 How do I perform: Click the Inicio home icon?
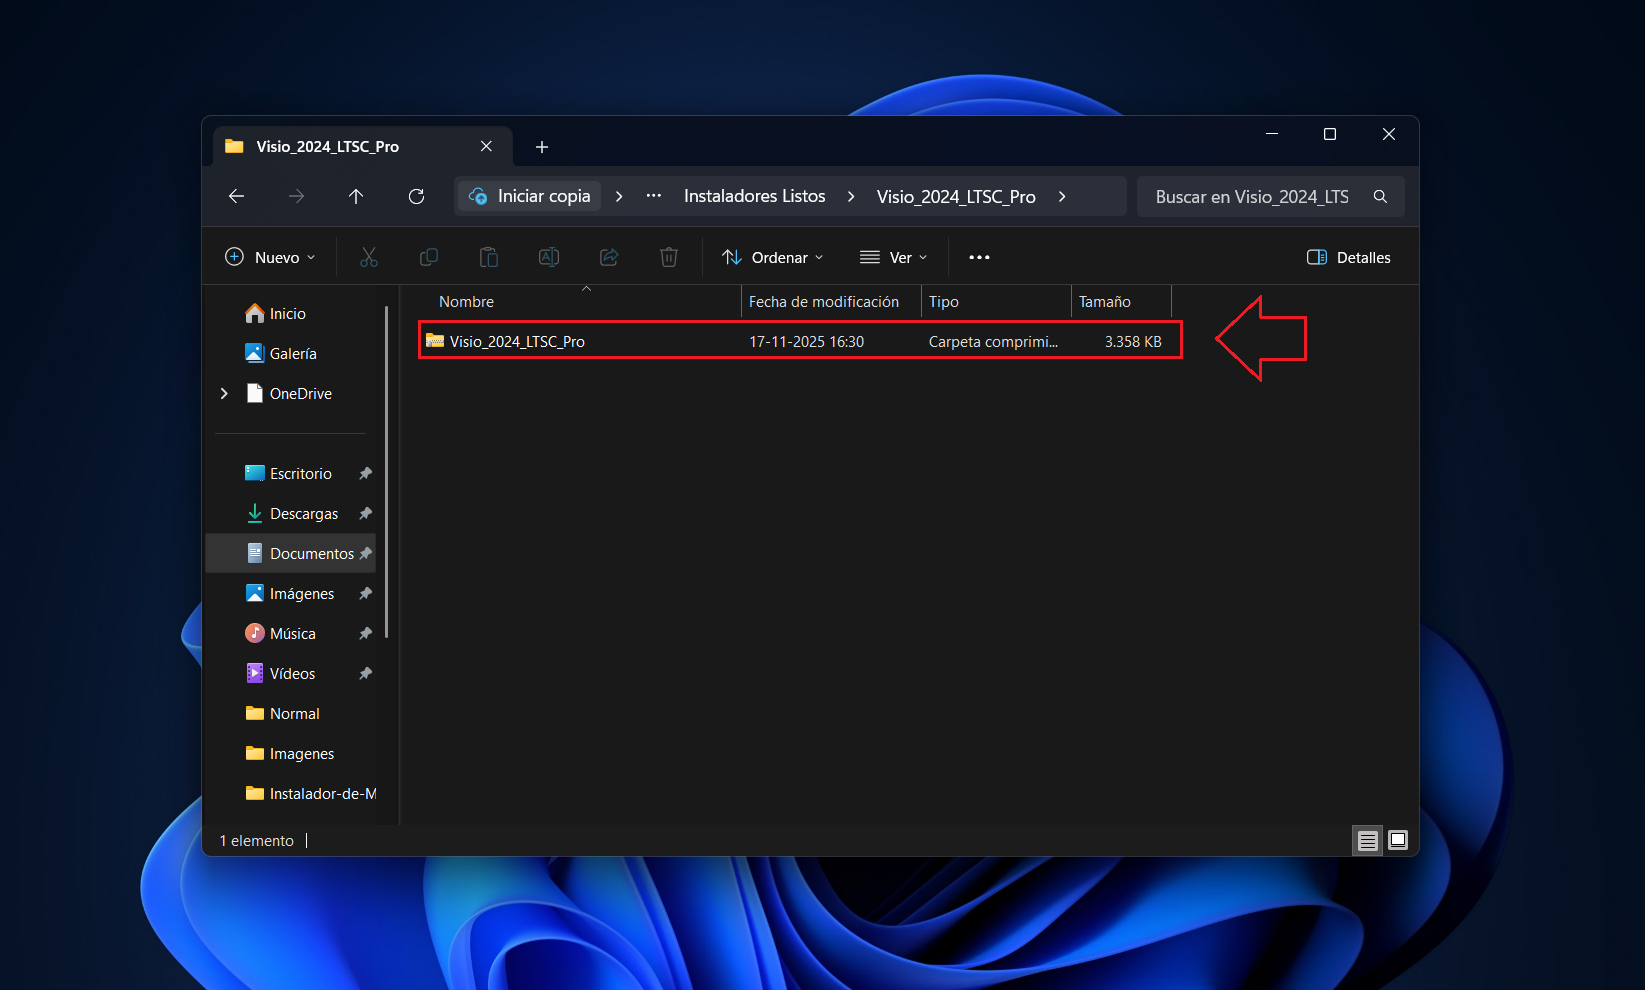click(255, 314)
